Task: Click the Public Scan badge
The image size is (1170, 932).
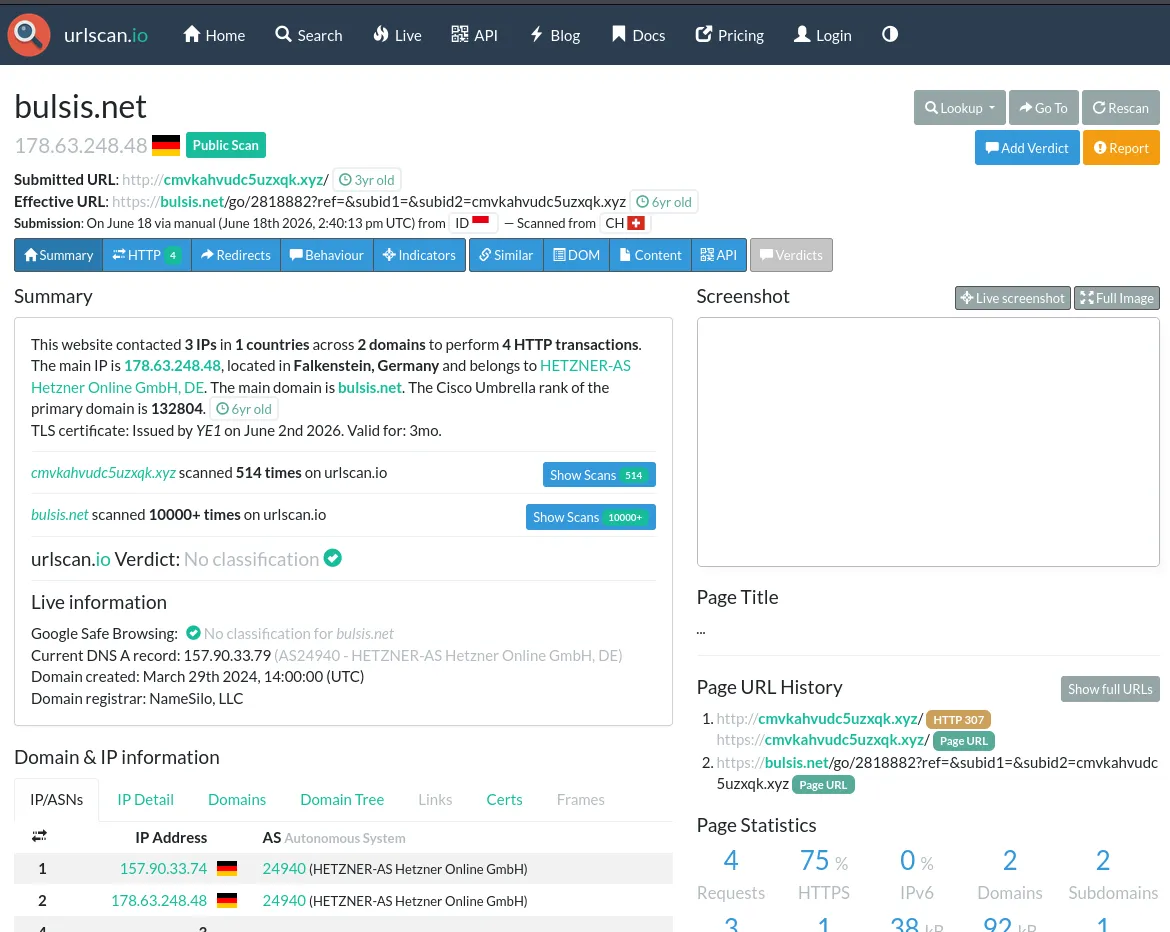Action: (x=225, y=145)
